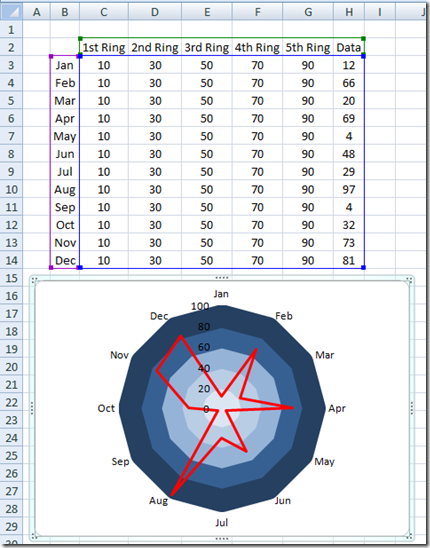Select the 'Aug' label cell in the table

(65, 189)
